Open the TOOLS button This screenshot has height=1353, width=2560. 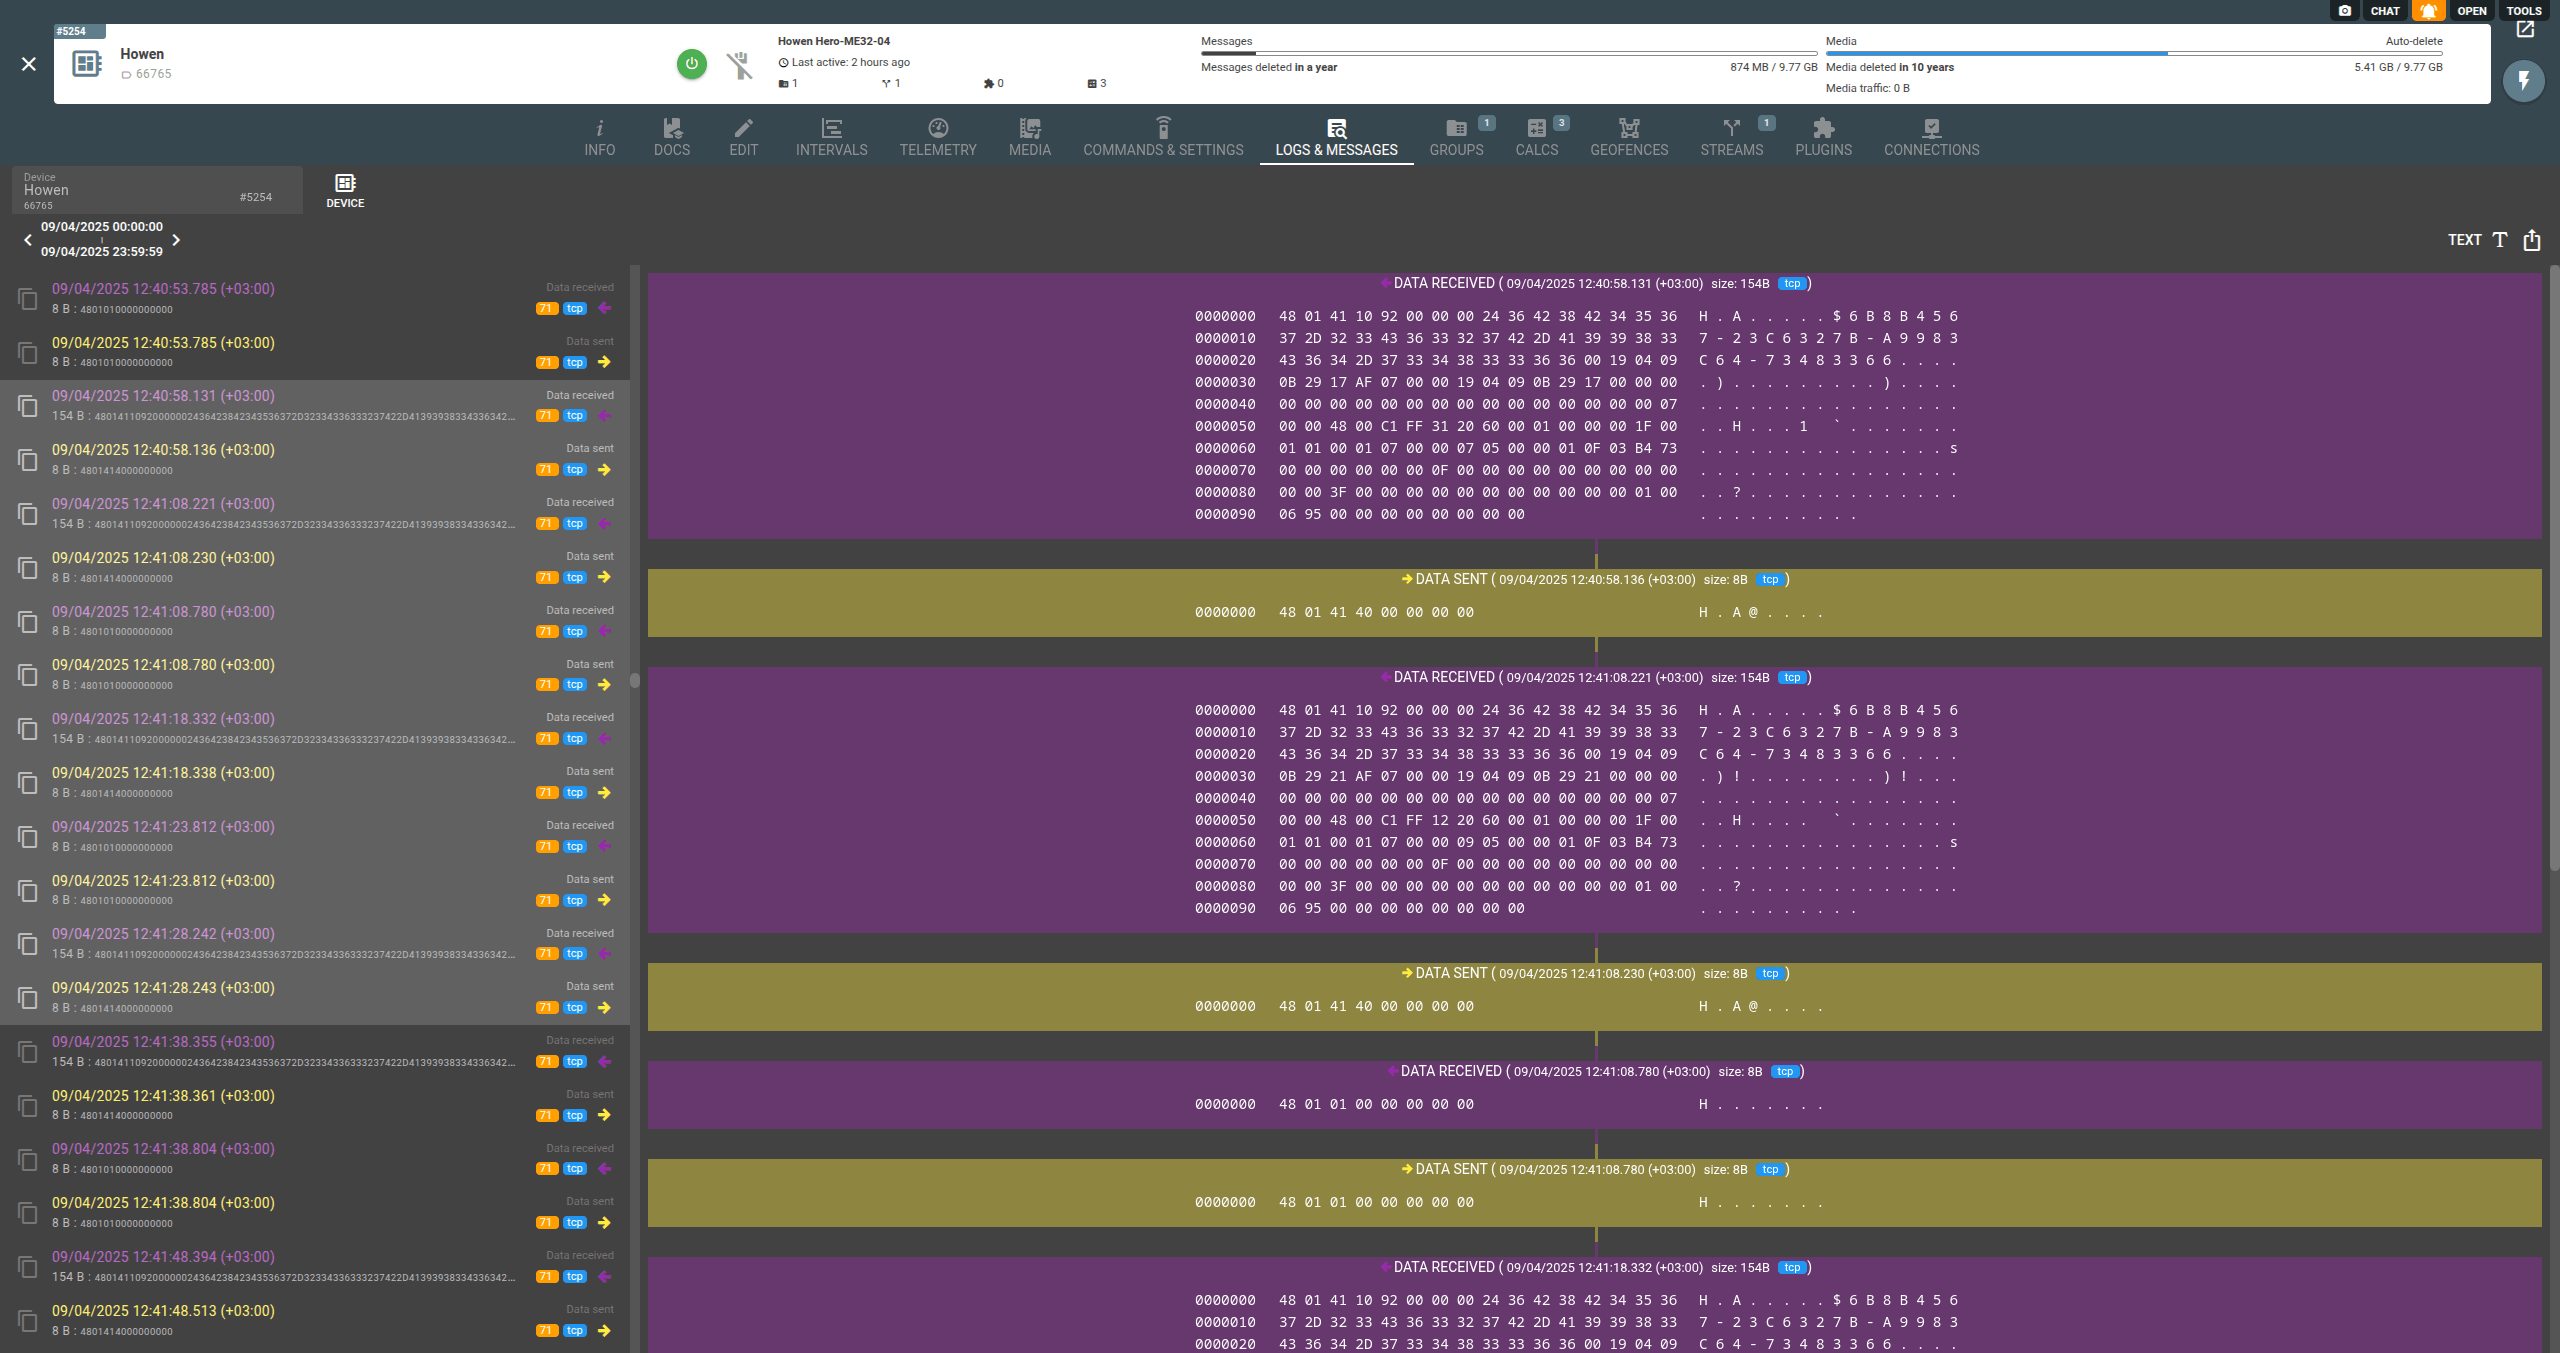point(2523,11)
